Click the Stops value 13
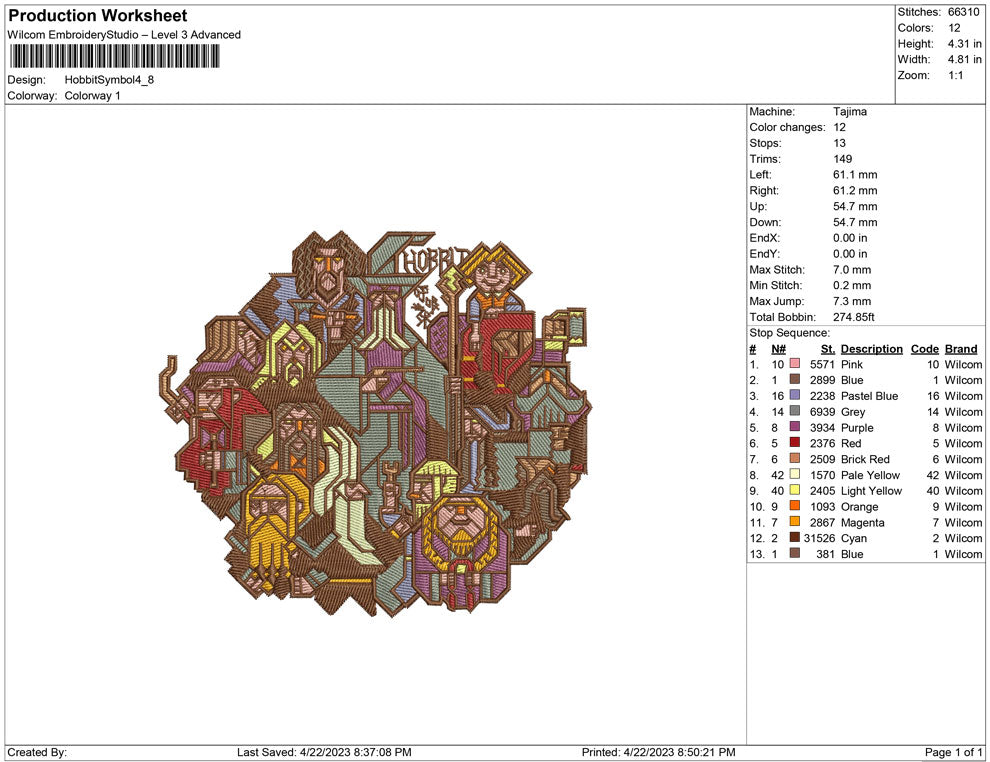Viewport: 990px width, 762px height. tap(839, 143)
